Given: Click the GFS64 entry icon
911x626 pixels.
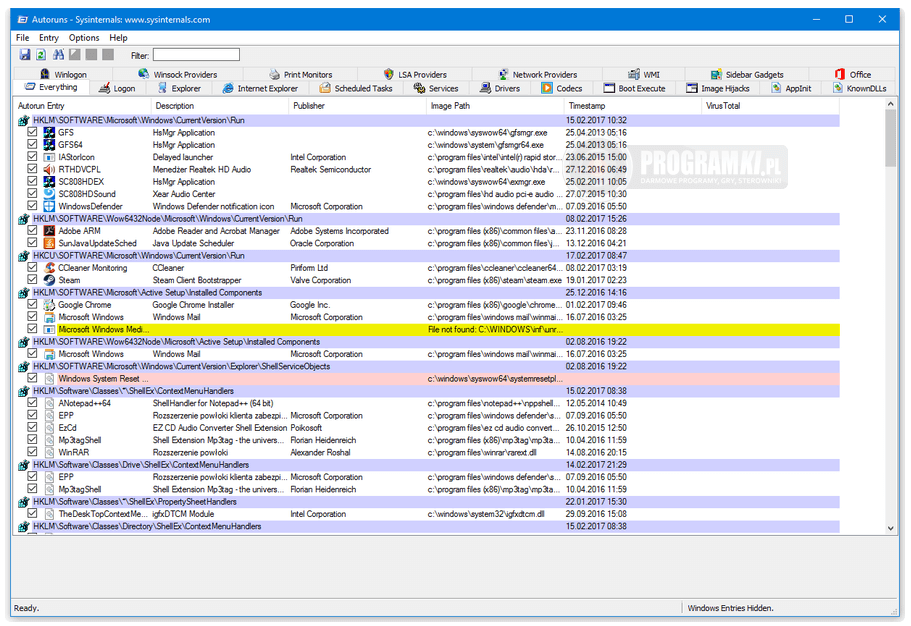Looking at the screenshot, I should [49, 145].
